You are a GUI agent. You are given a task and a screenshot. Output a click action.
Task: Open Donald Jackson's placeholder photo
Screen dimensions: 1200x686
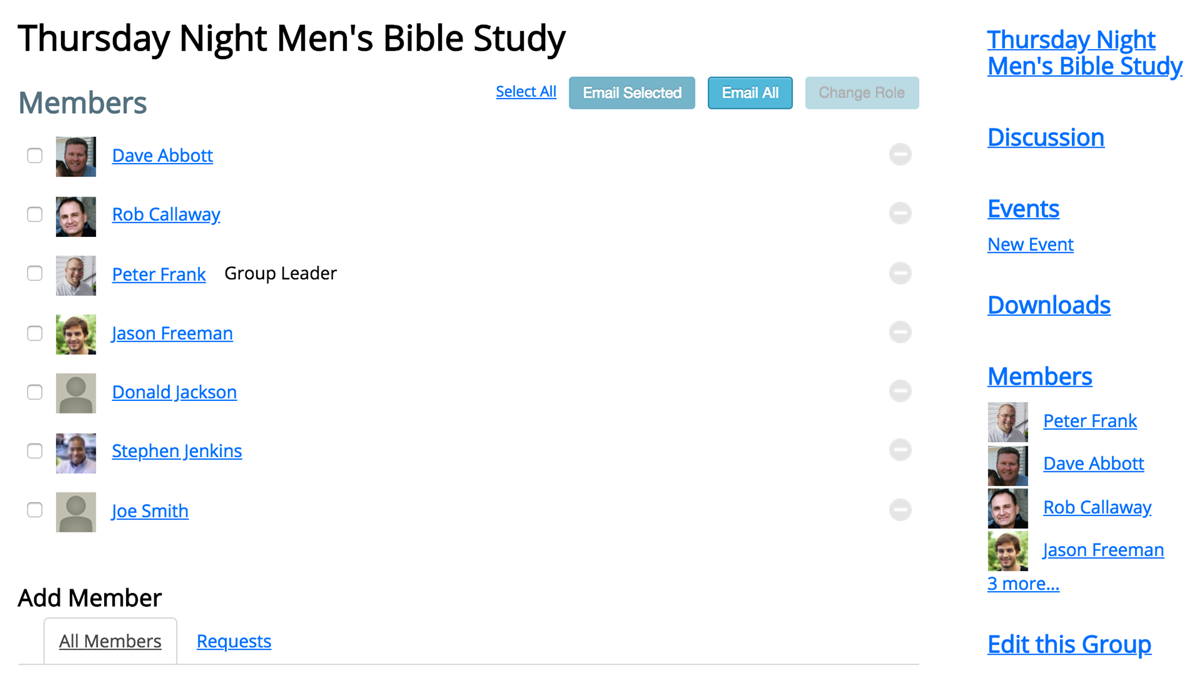coord(76,392)
